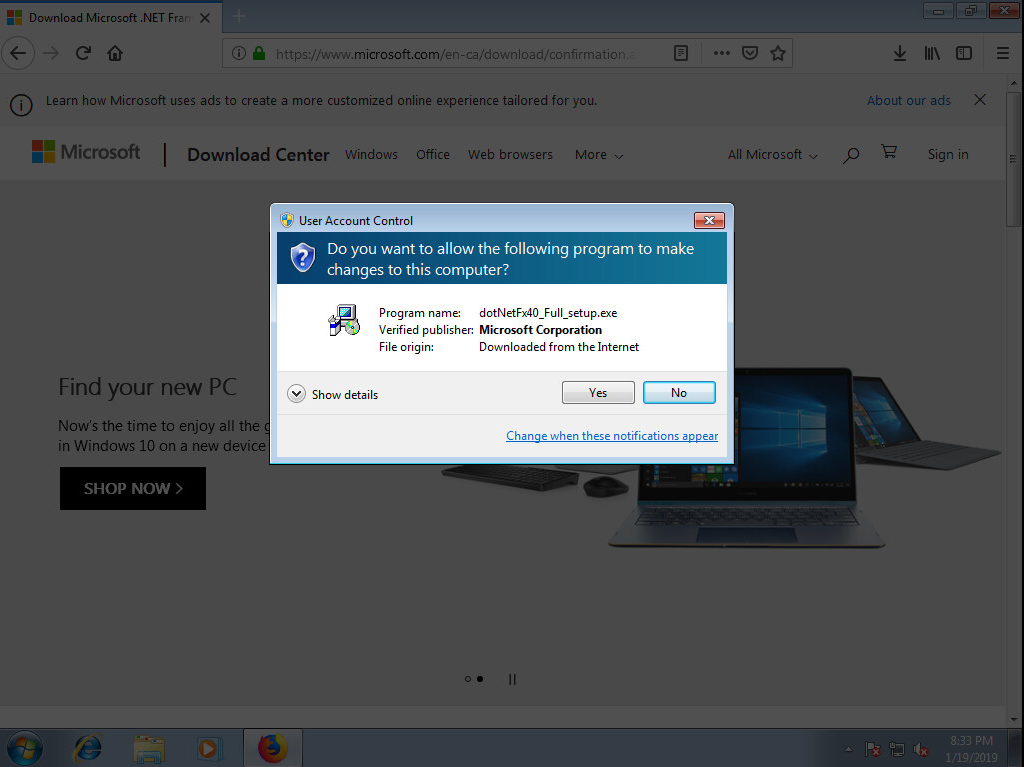1024x767 pixels.
Task: Click the UAC shield question mark icon
Action: pos(303,257)
